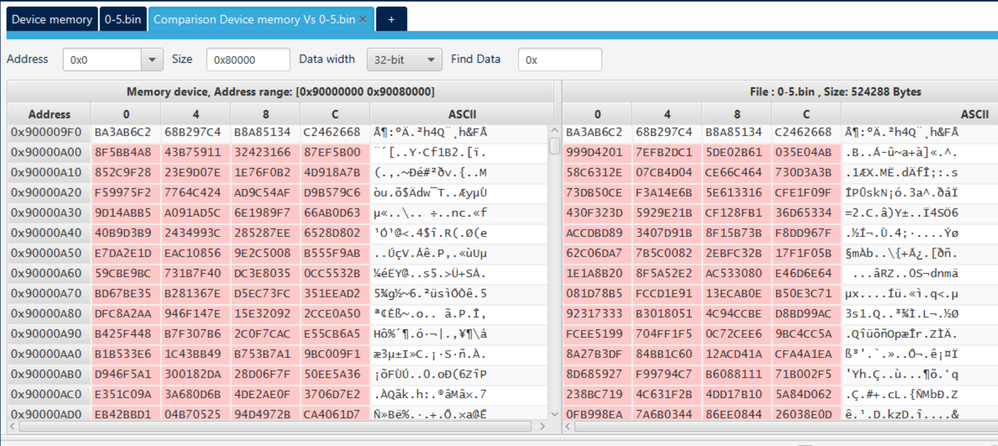The image size is (998, 446).
Task: Click the Address input field
Action: (x=102, y=60)
